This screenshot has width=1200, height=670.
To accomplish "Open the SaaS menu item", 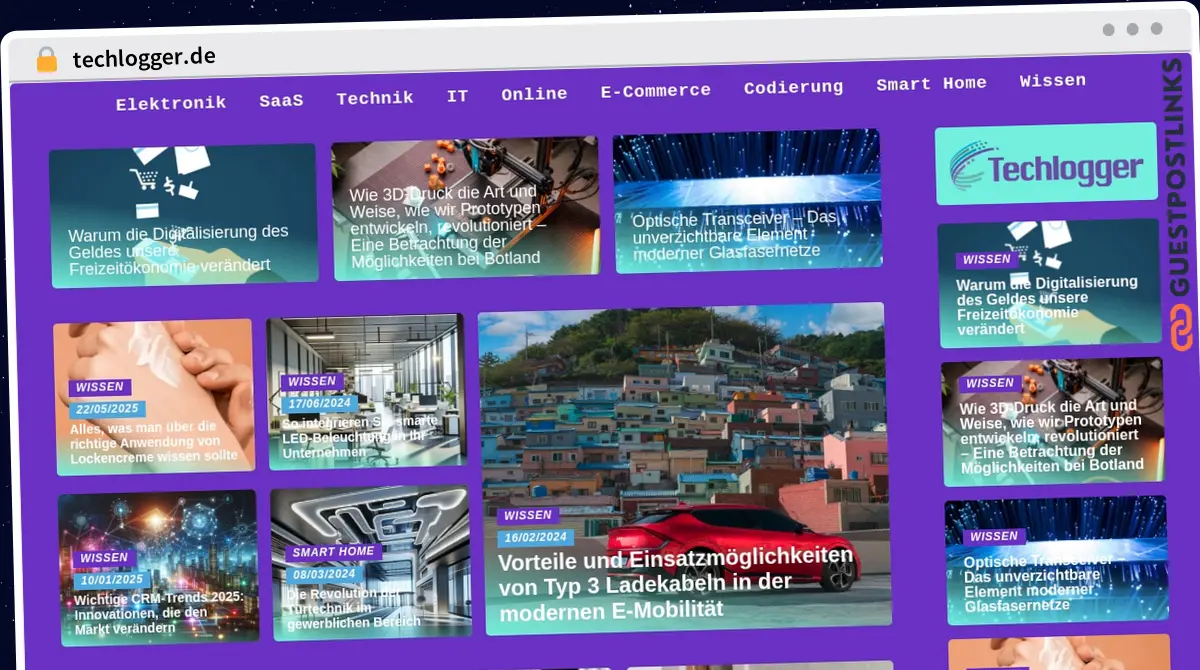I will point(281,100).
